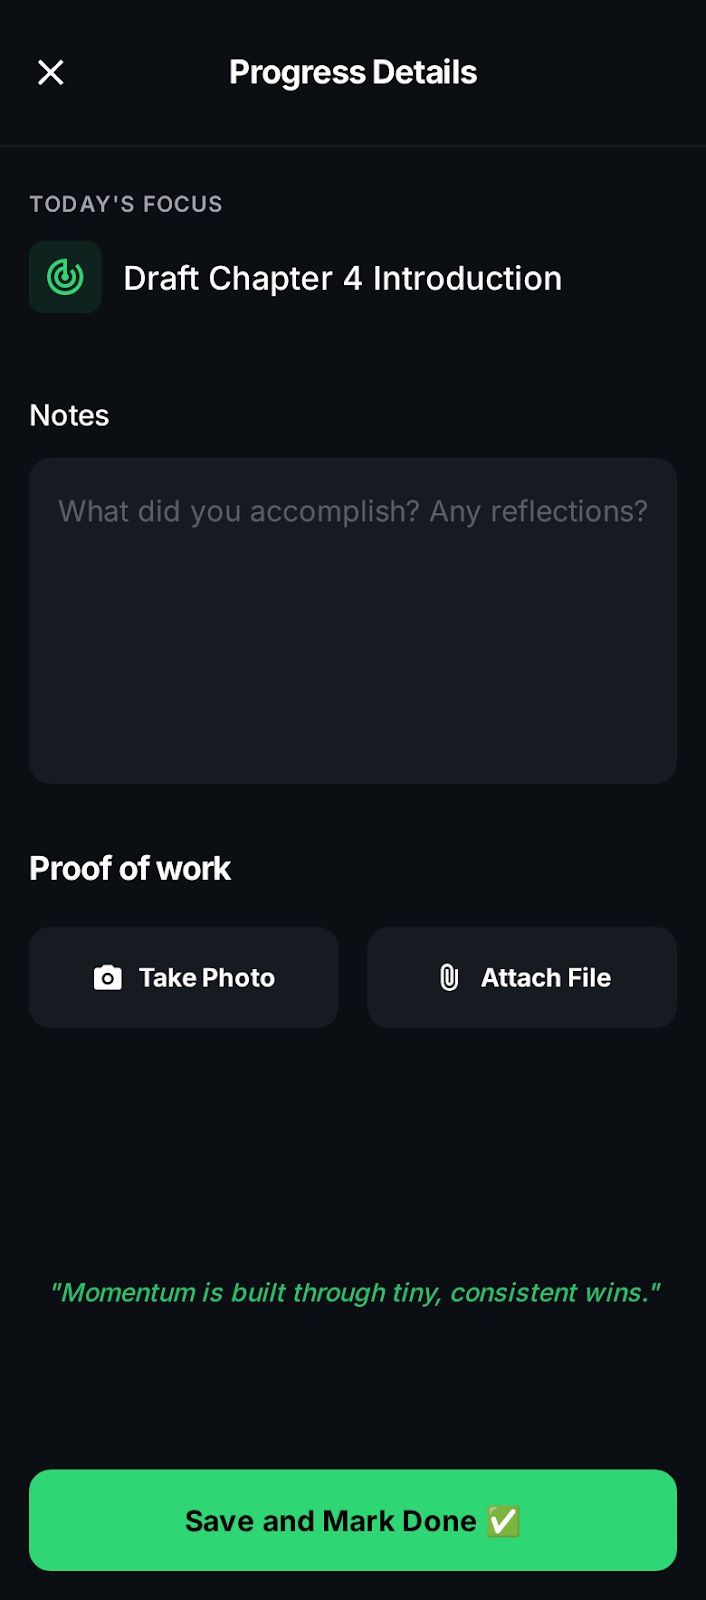Click the paperclip icon on Attach File

point(451,977)
